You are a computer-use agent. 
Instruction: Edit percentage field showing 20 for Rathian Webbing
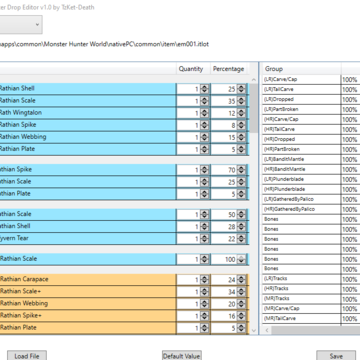click(x=224, y=304)
